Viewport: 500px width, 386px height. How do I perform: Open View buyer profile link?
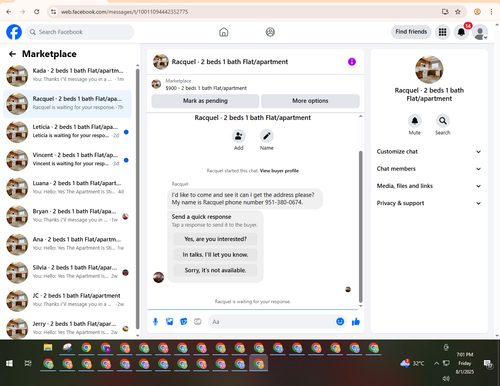(279, 171)
